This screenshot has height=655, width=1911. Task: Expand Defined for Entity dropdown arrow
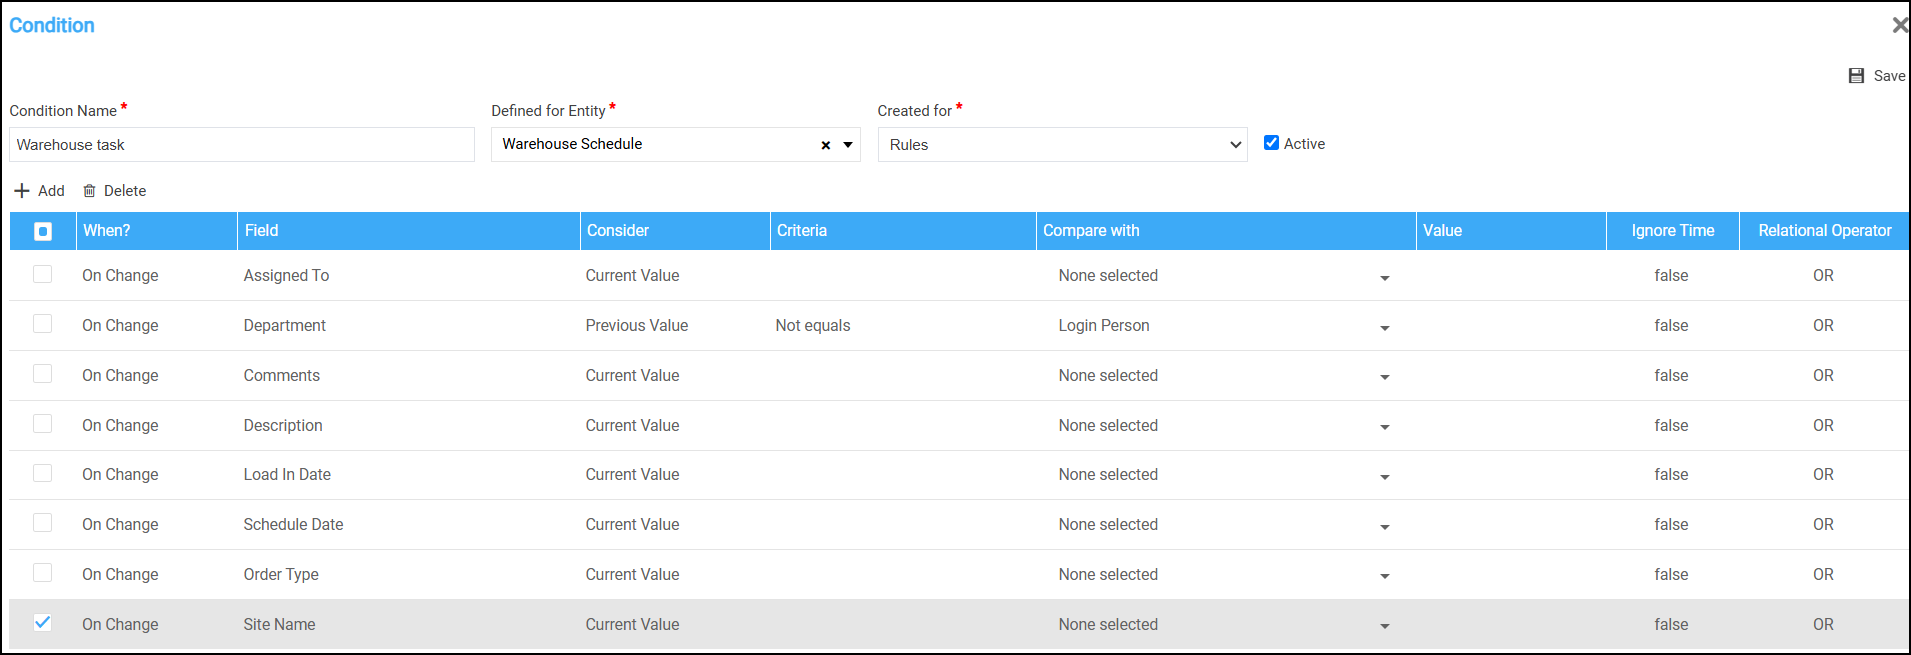point(848,145)
